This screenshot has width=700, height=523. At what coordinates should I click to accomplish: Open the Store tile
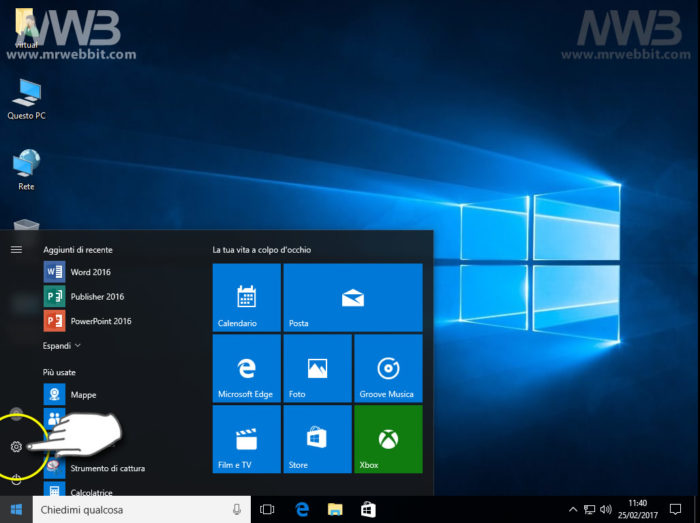click(x=317, y=439)
